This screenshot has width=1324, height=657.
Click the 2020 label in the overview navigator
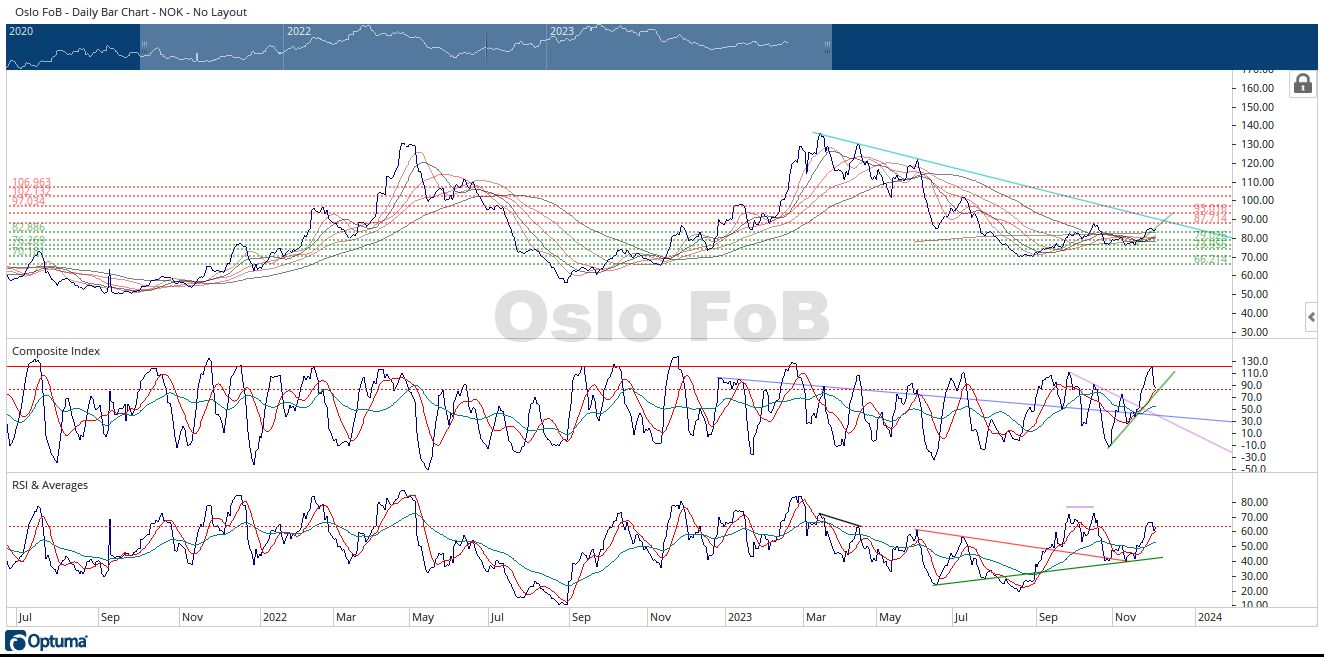coord(21,31)
